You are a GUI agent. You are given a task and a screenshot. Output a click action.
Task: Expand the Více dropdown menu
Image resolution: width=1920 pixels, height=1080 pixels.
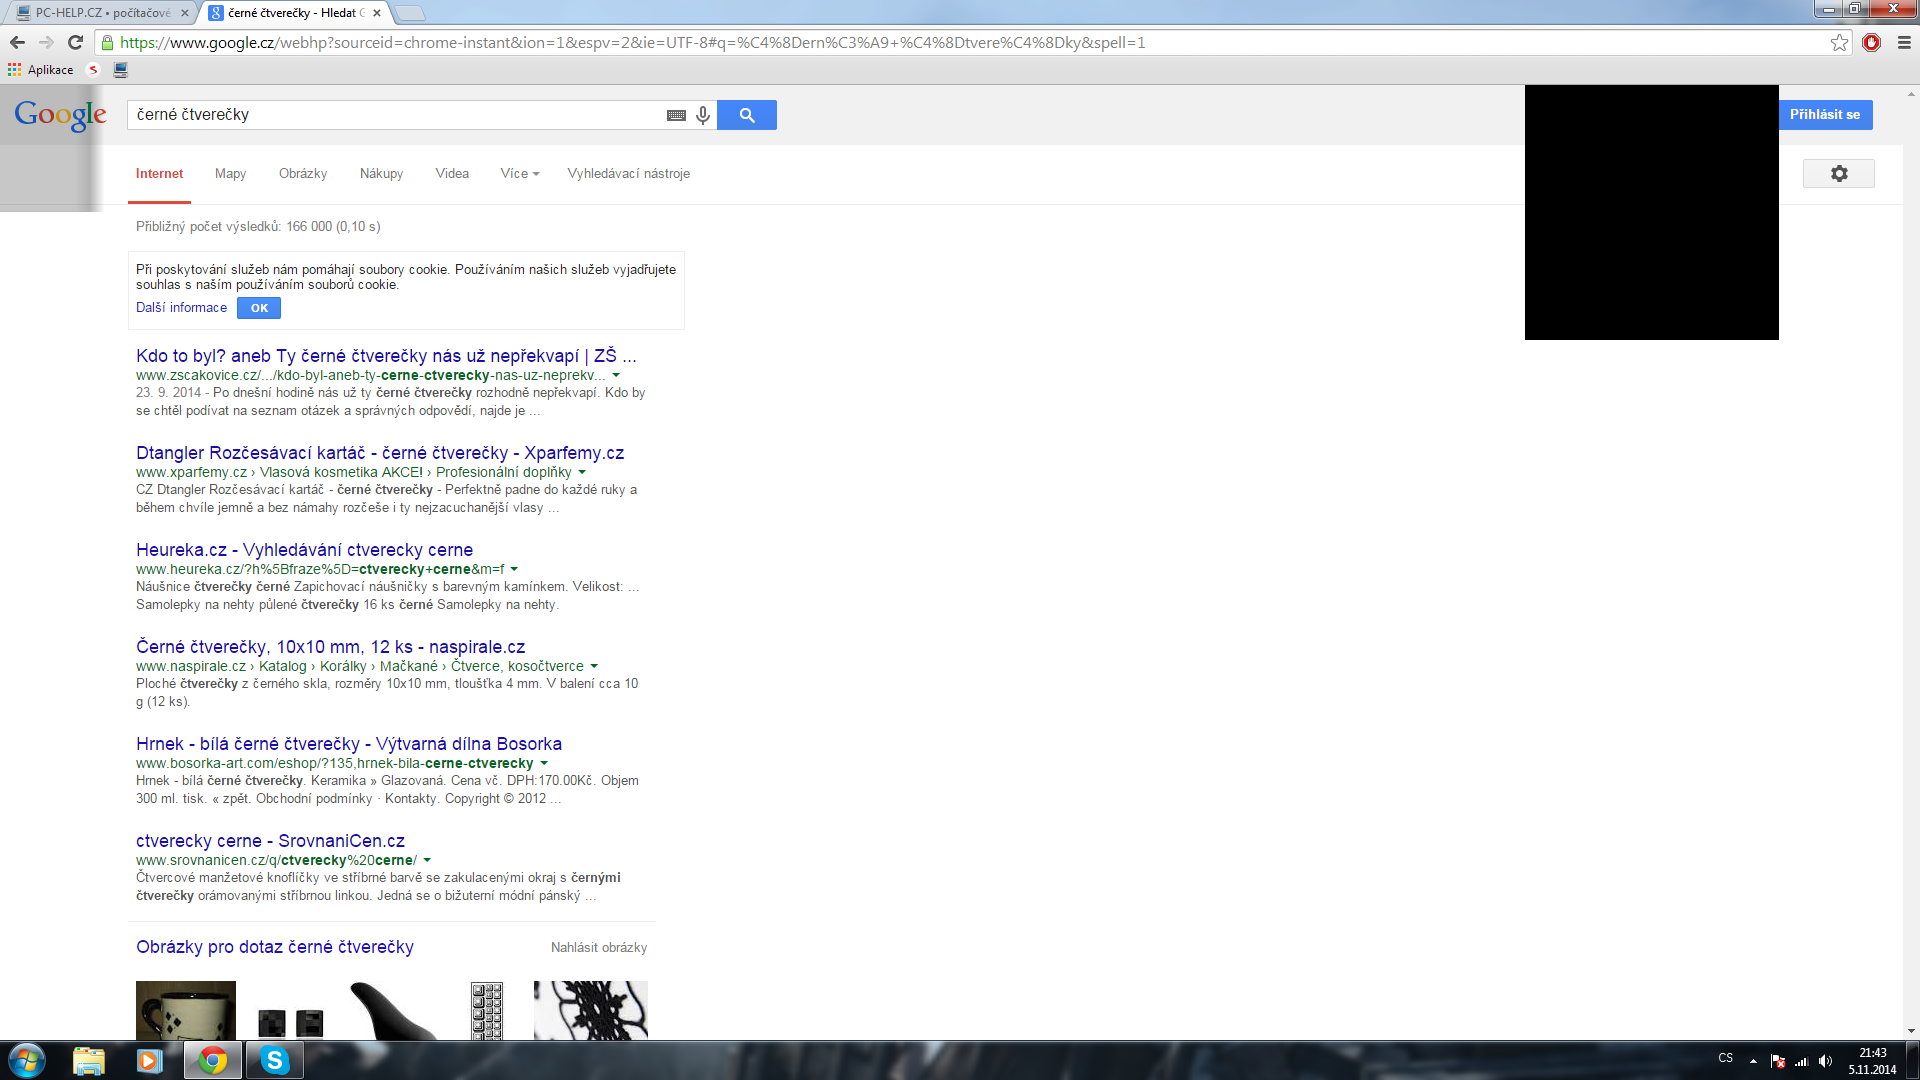519,174
